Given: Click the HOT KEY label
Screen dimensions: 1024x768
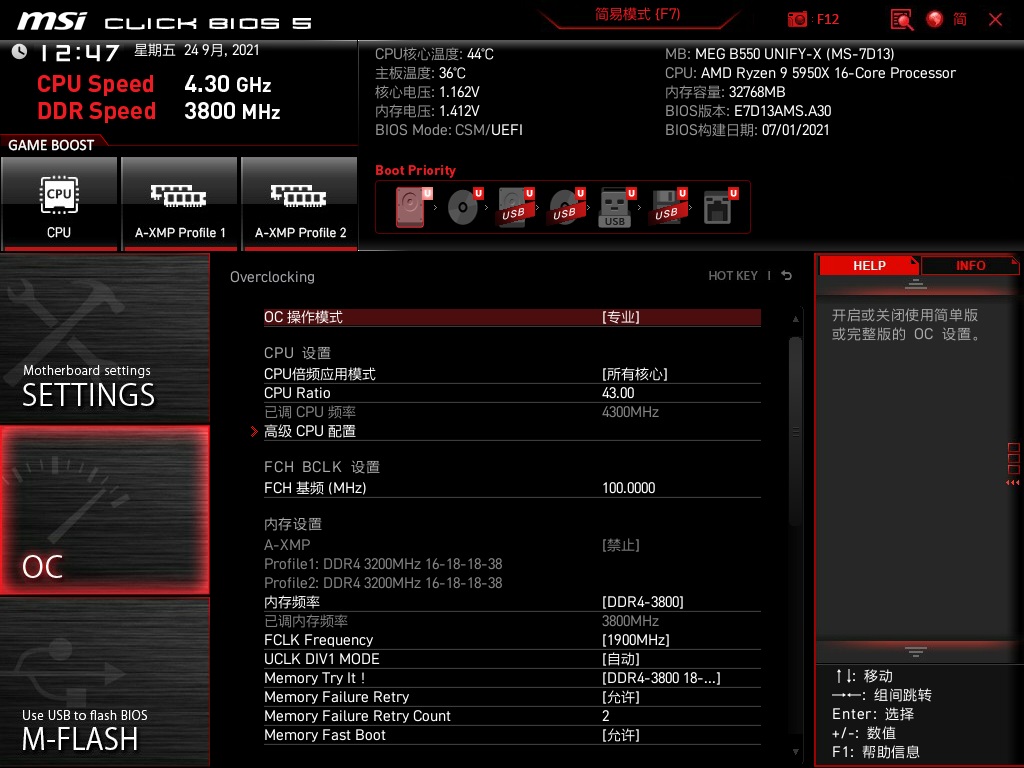Looking at the screenshot, I should tap(733, 276).
